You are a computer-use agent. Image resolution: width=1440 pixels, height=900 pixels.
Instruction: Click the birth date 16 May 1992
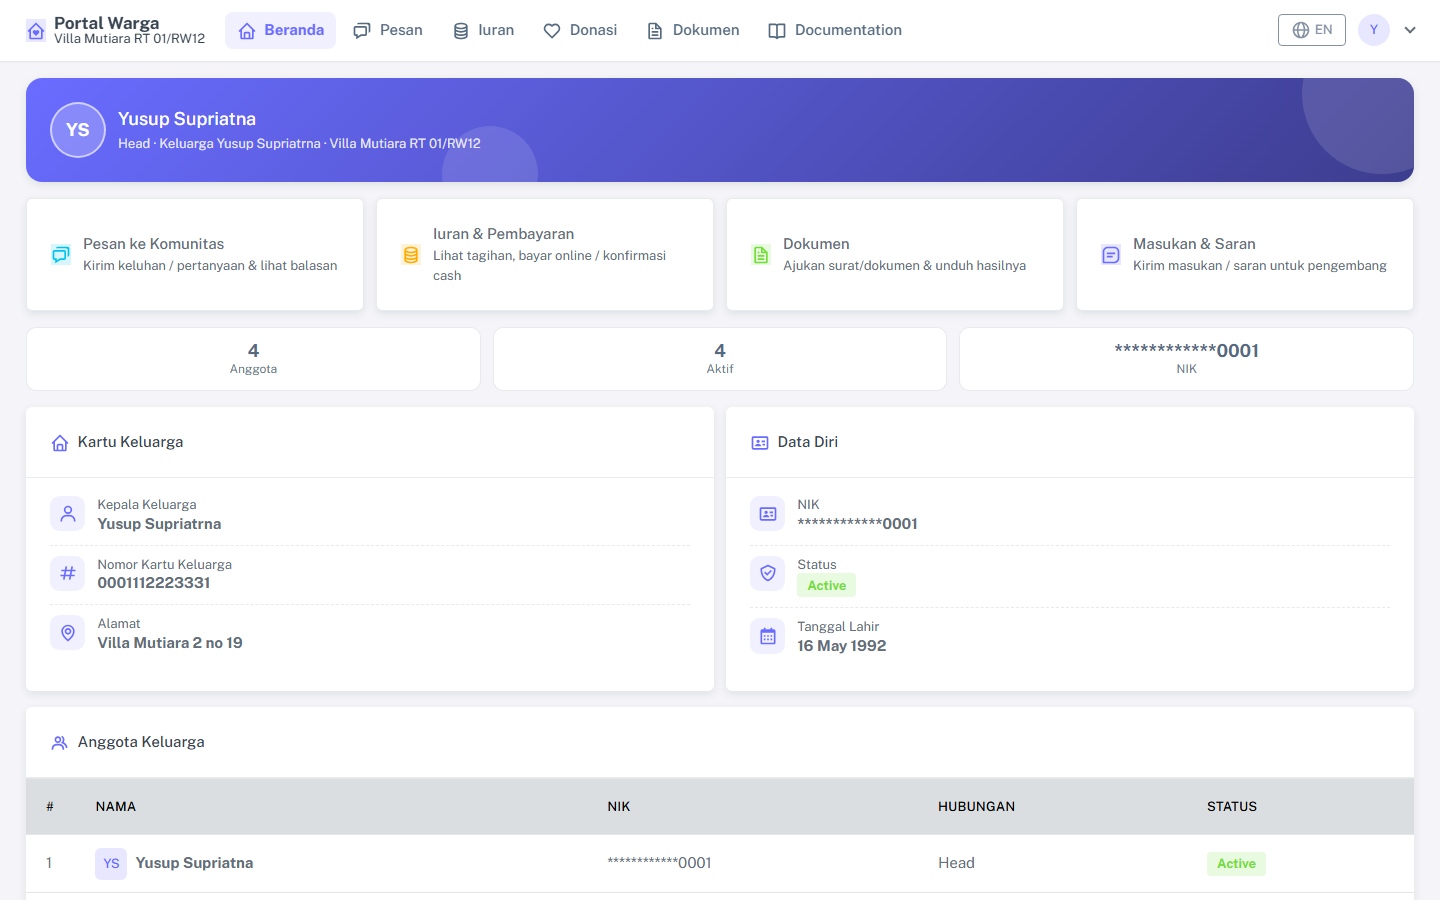[x=842, y=646]
